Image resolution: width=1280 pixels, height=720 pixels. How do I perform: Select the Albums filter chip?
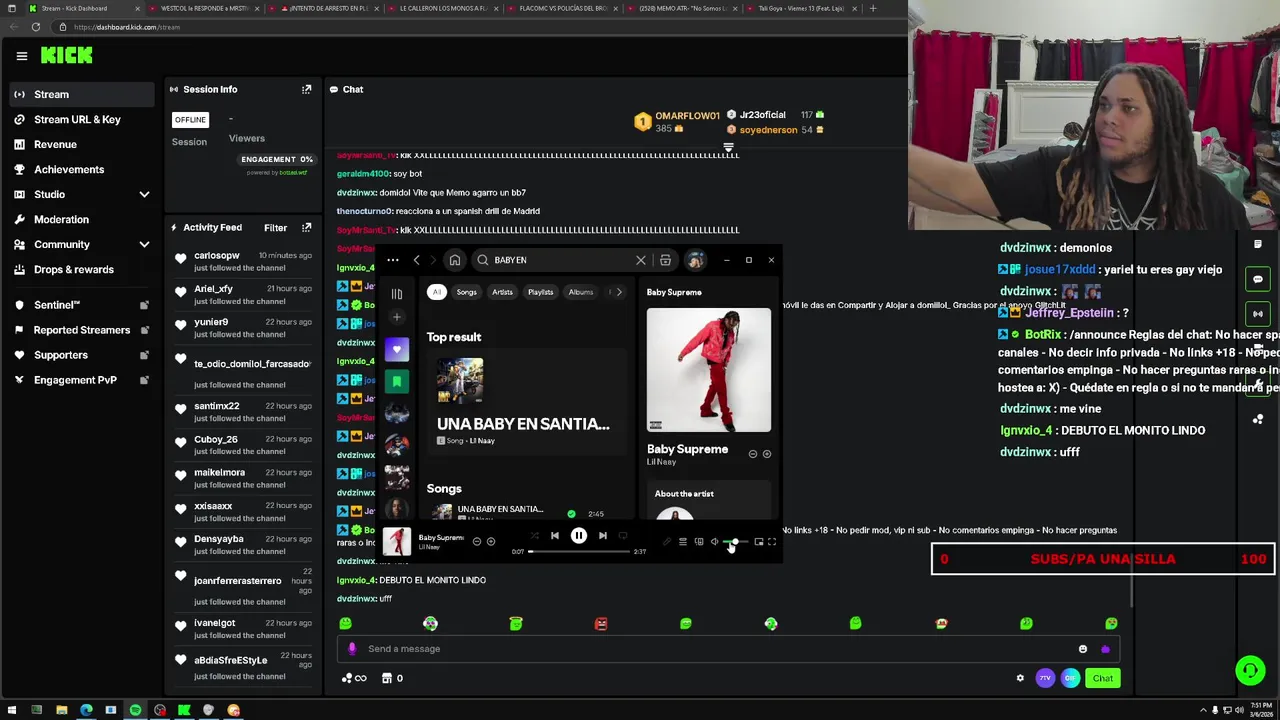point(581,292)
